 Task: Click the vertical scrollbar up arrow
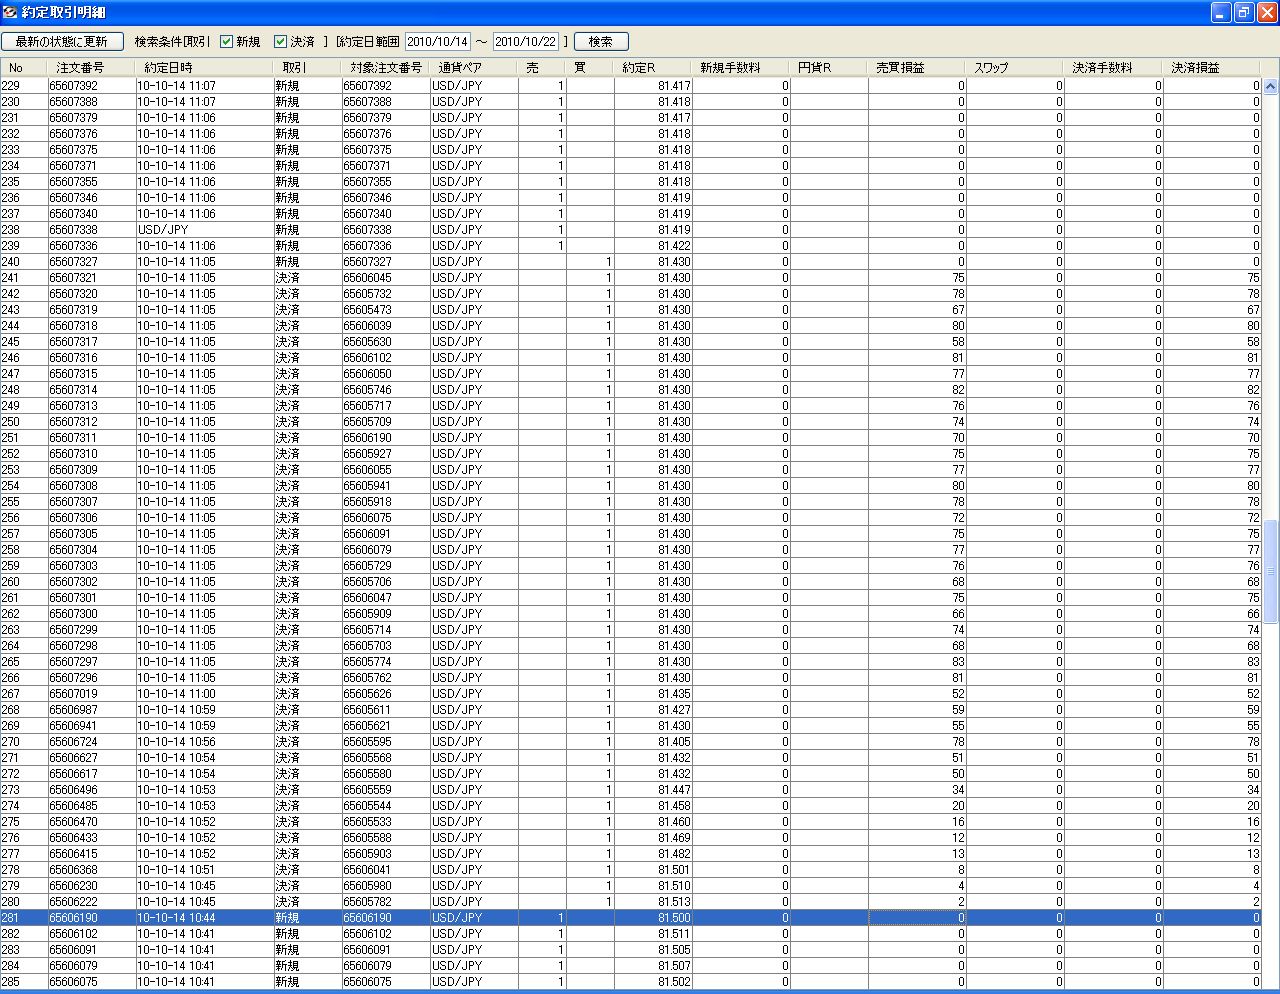pos(1270,87)
